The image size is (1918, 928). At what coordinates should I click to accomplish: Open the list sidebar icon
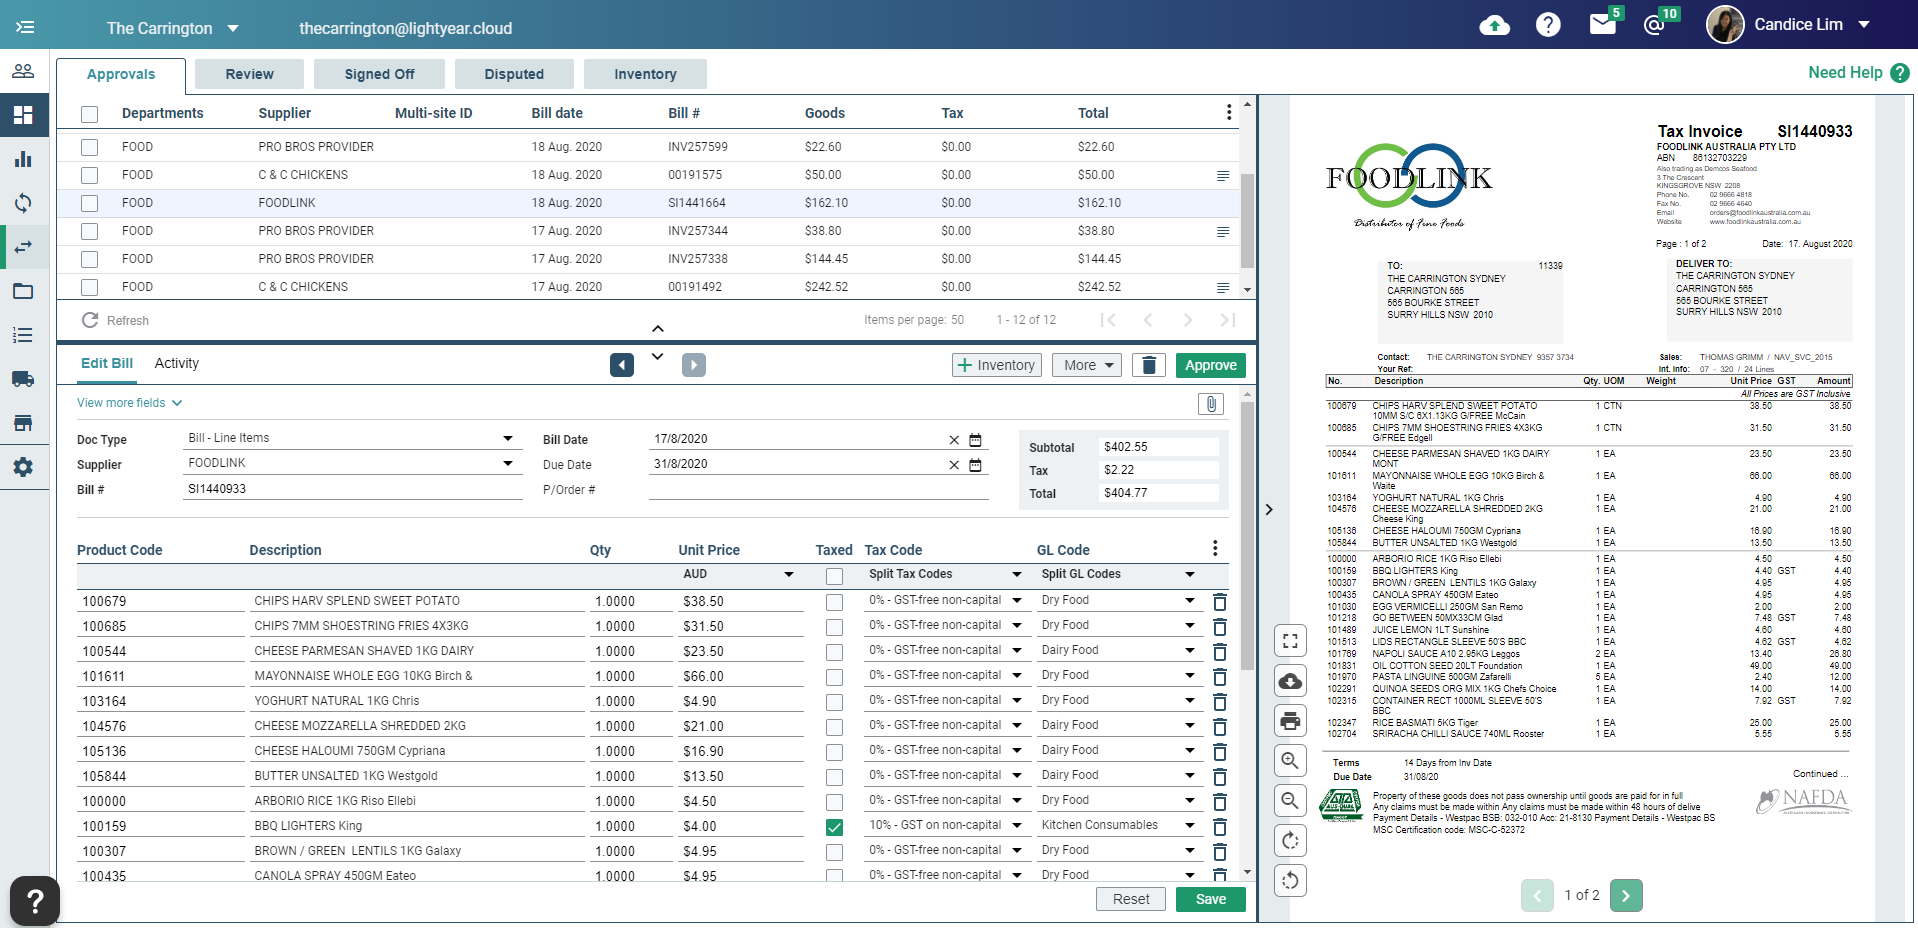(23, 335)
